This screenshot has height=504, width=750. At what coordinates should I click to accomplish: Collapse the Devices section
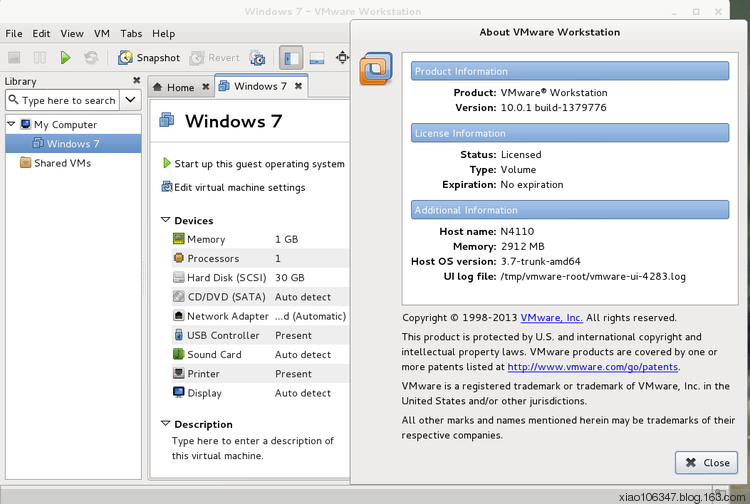pyautogui.click(x=165, y=221)
